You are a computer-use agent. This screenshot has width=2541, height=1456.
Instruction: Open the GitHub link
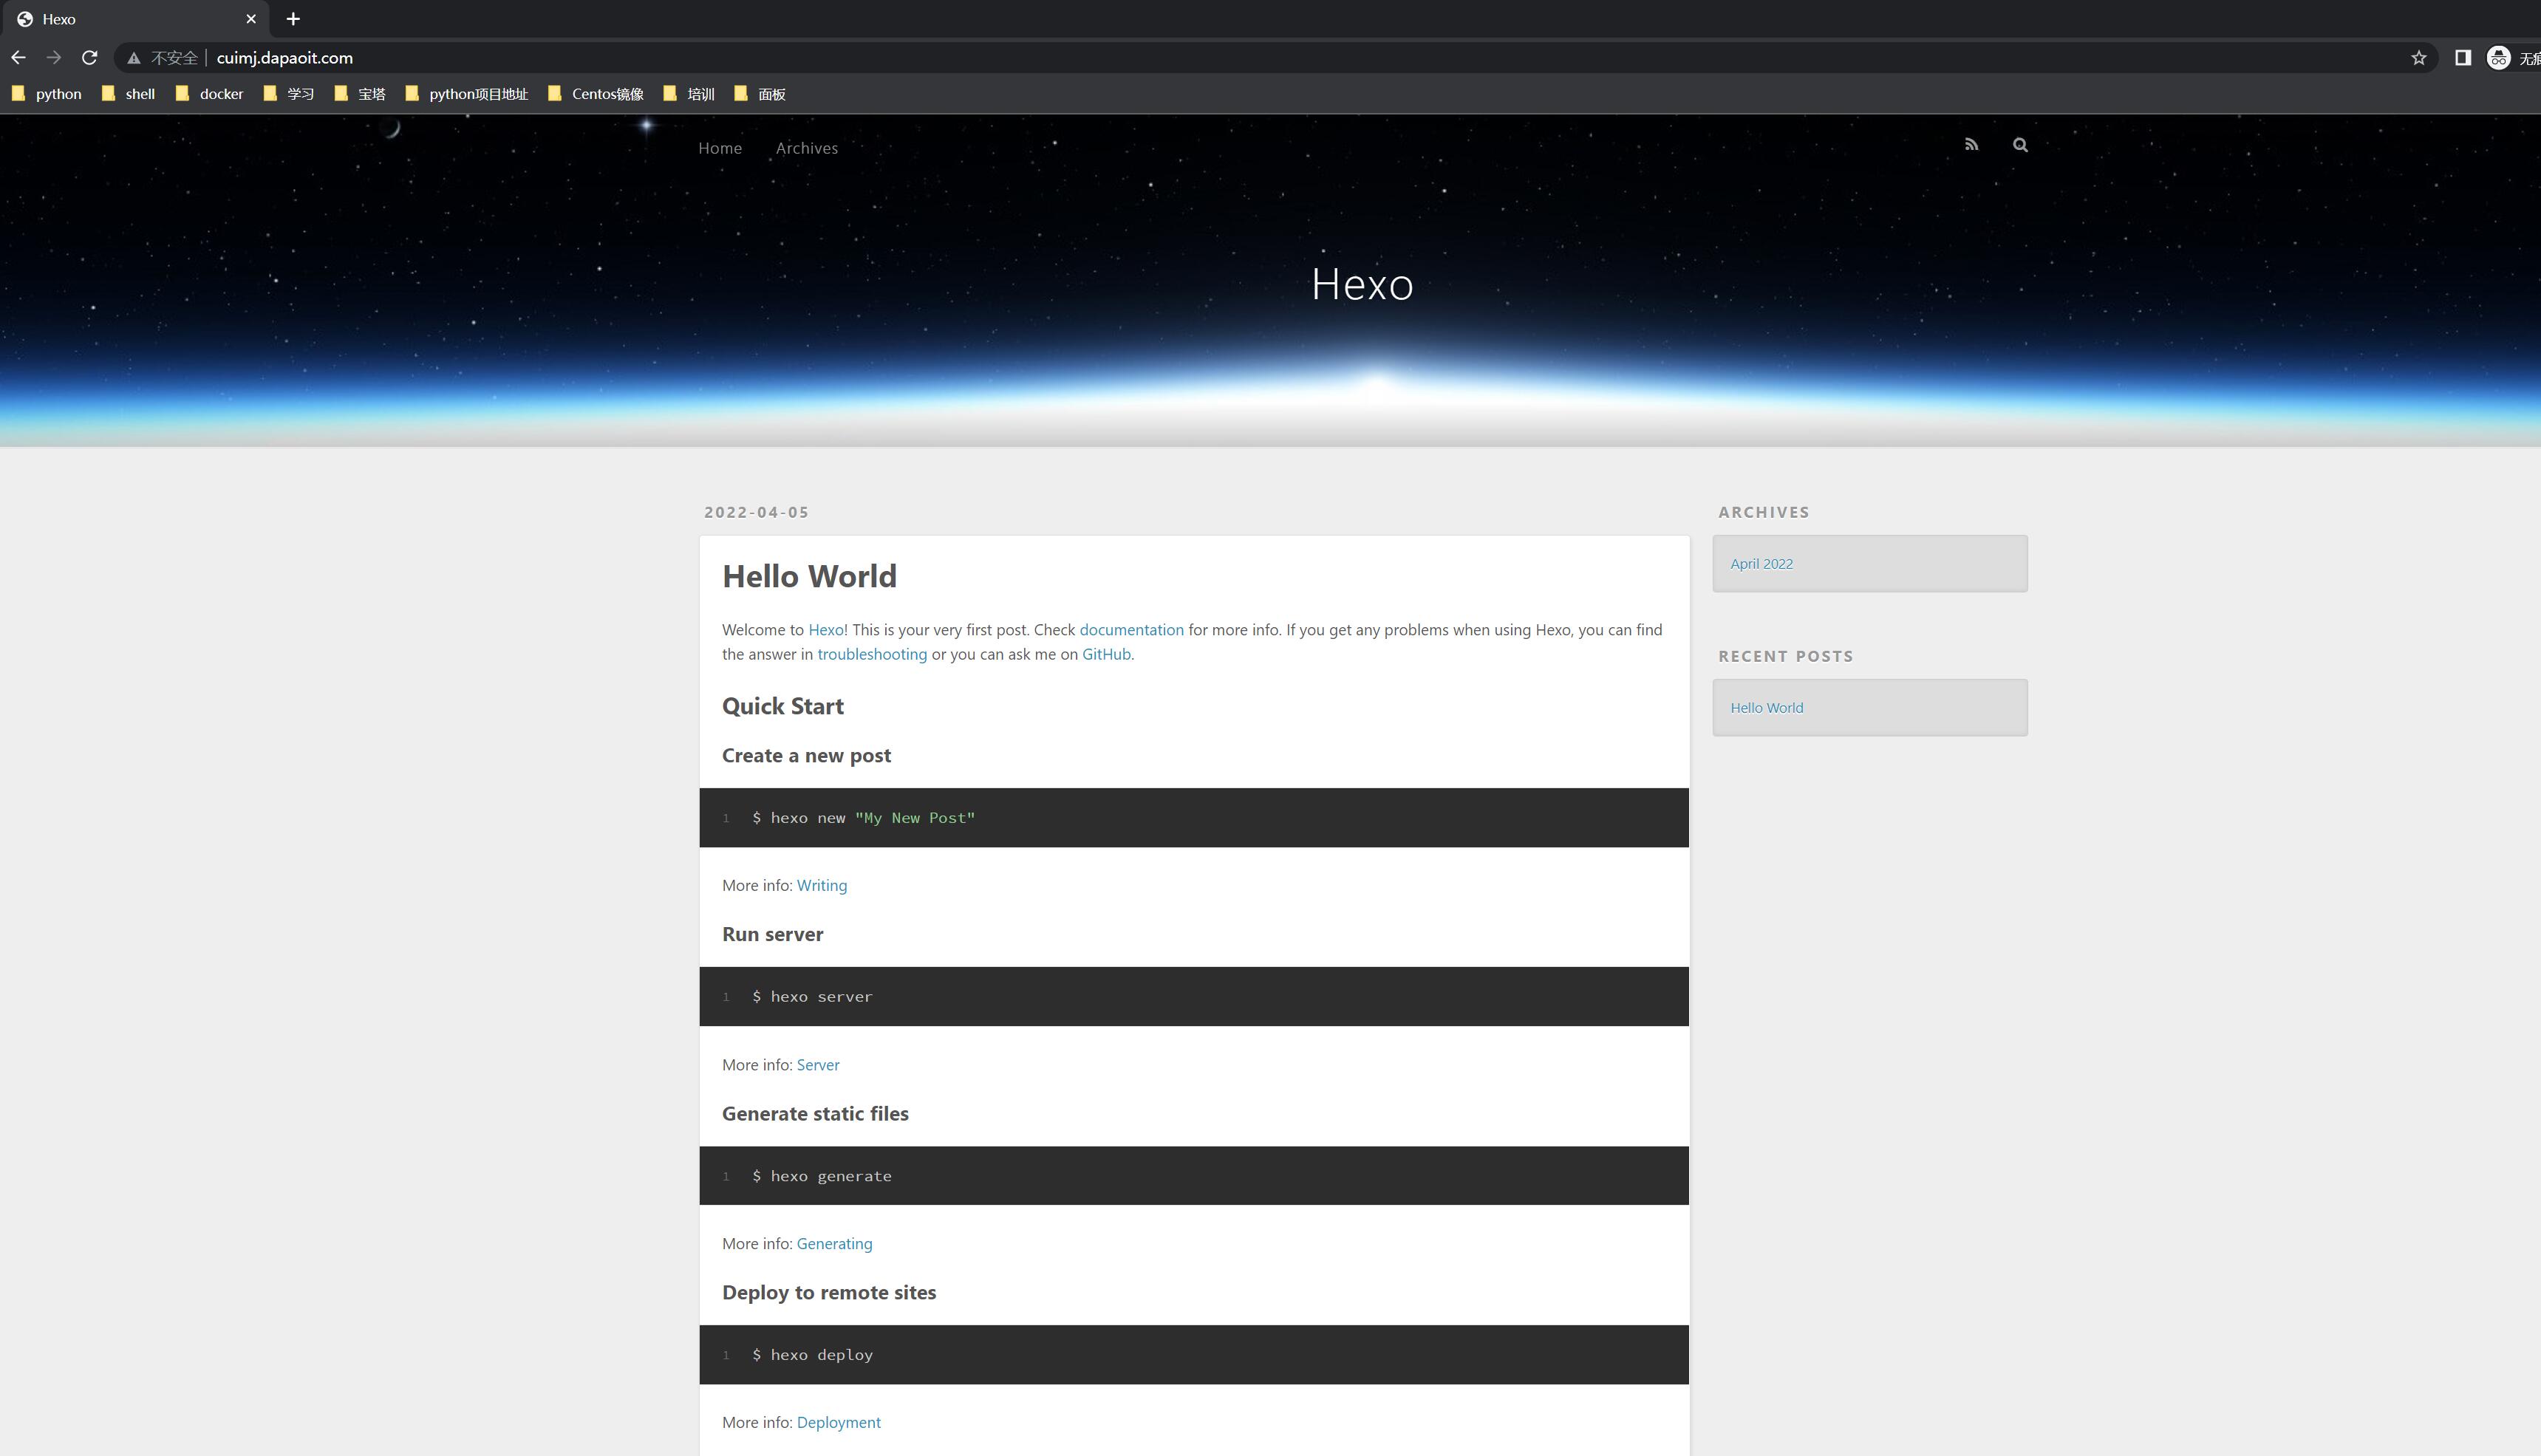click(1106, 654)
